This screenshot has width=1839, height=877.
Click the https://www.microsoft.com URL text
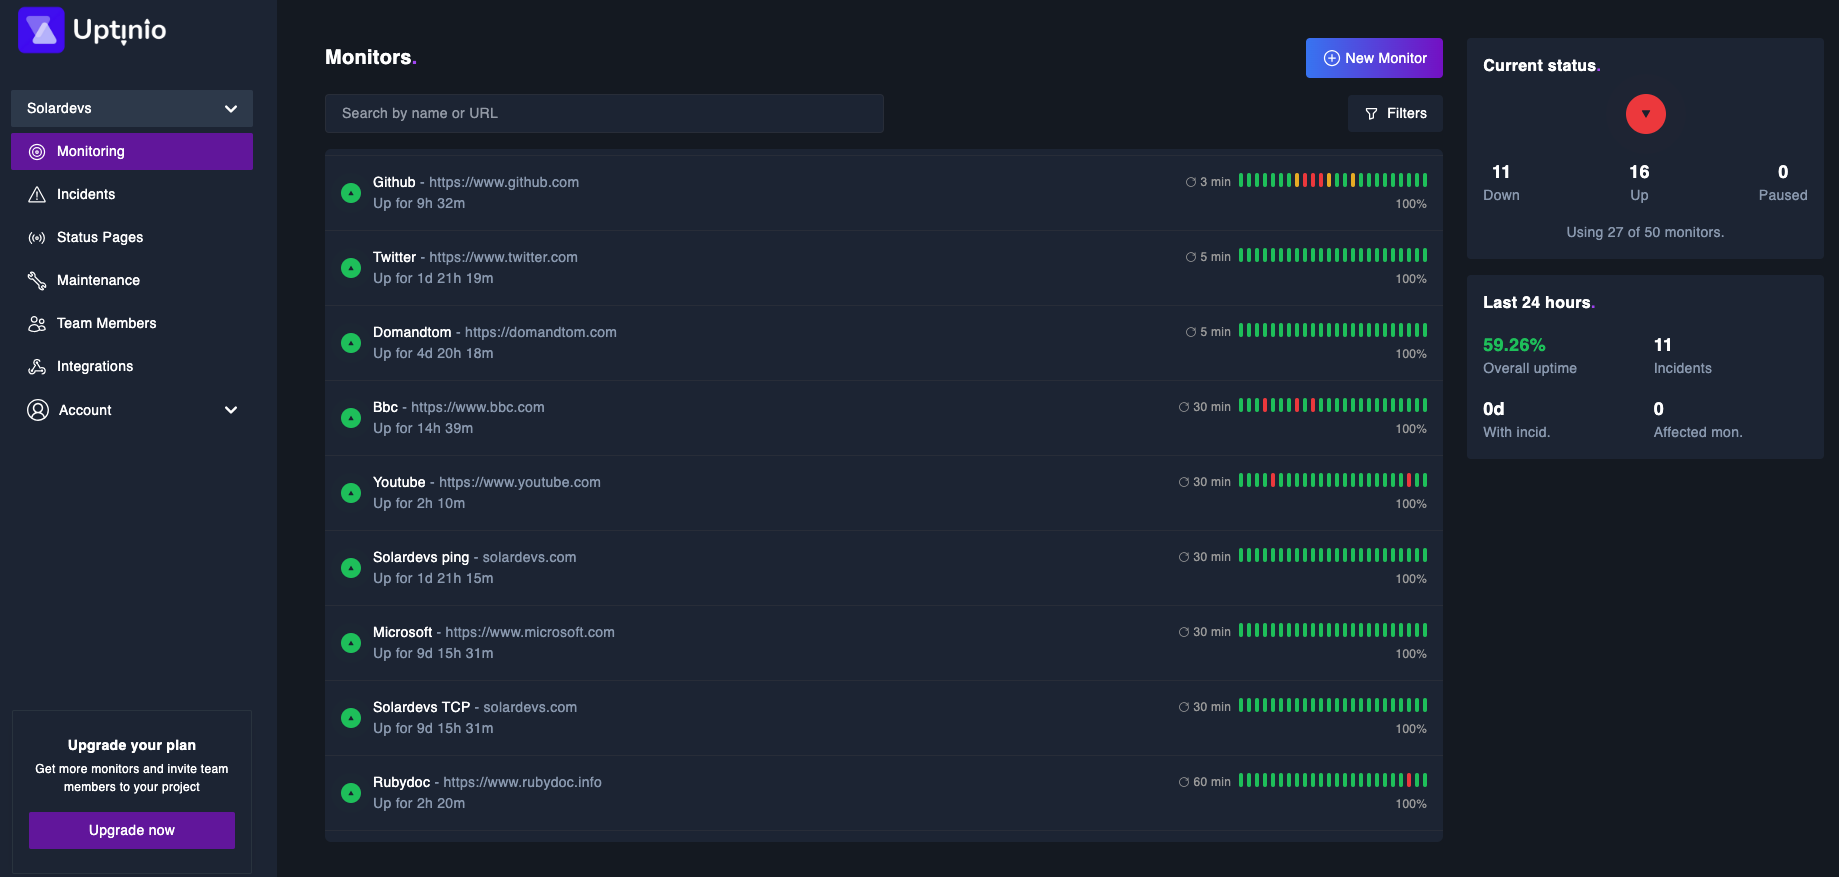(x=530, y=632)
